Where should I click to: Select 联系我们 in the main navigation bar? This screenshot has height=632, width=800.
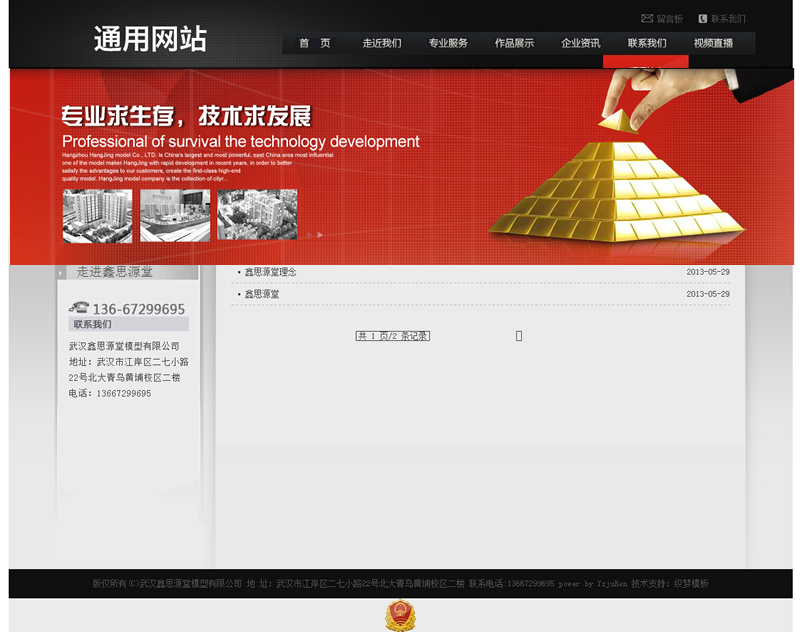(647, 43)
